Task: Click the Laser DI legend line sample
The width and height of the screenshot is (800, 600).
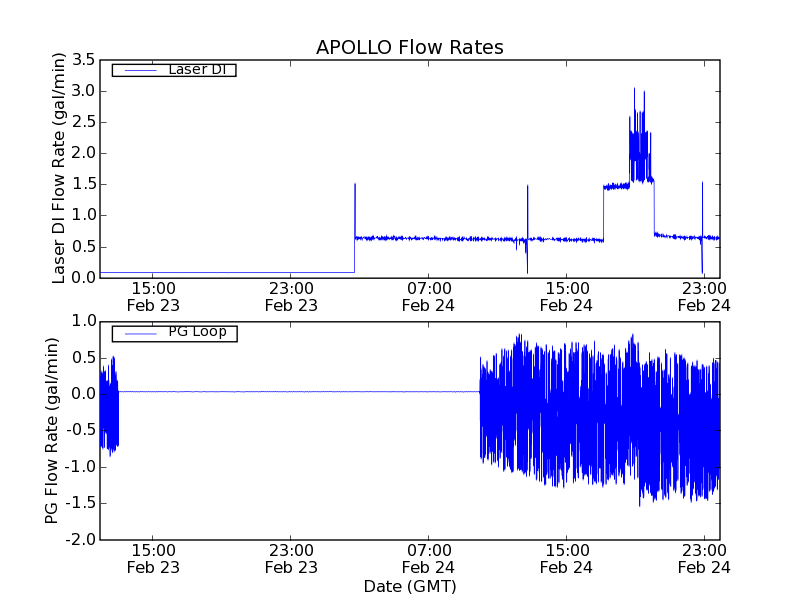Action: tap(141, 70)
